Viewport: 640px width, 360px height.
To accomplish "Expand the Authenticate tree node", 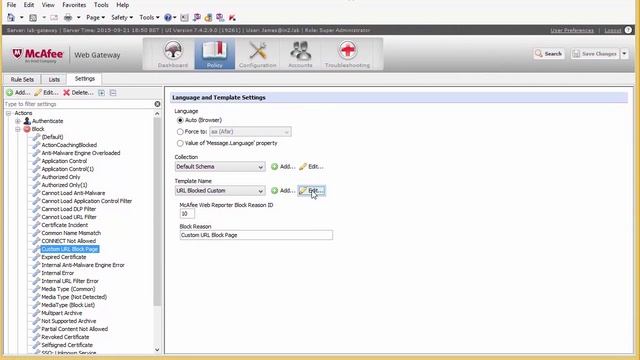I will tap(18, 121).
